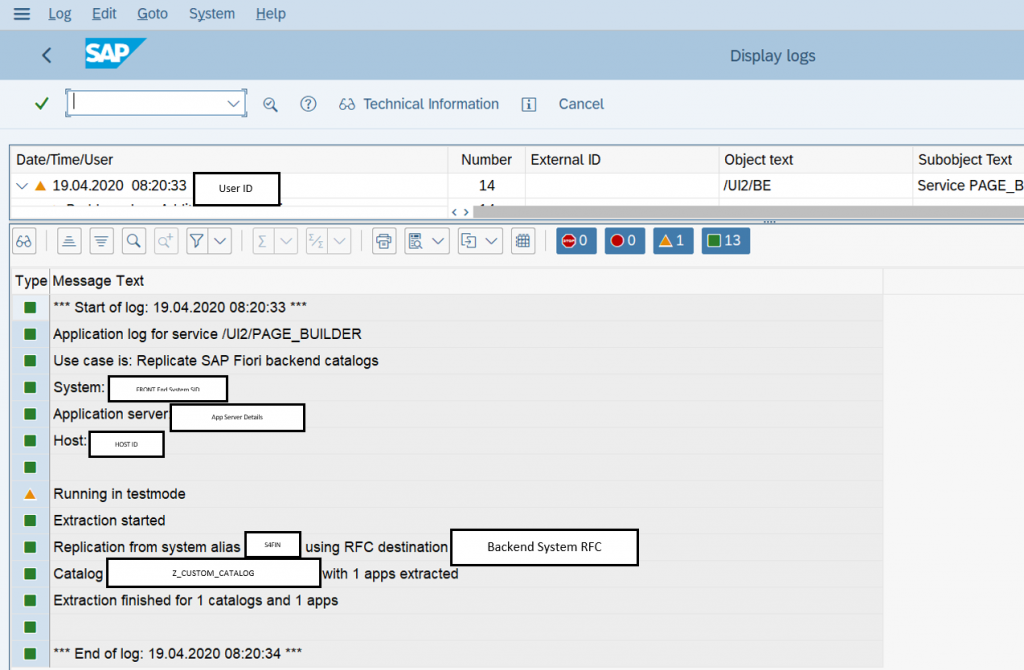1024x670 pixels.
Task: Click the Views icon
Action: click(415, 241)
